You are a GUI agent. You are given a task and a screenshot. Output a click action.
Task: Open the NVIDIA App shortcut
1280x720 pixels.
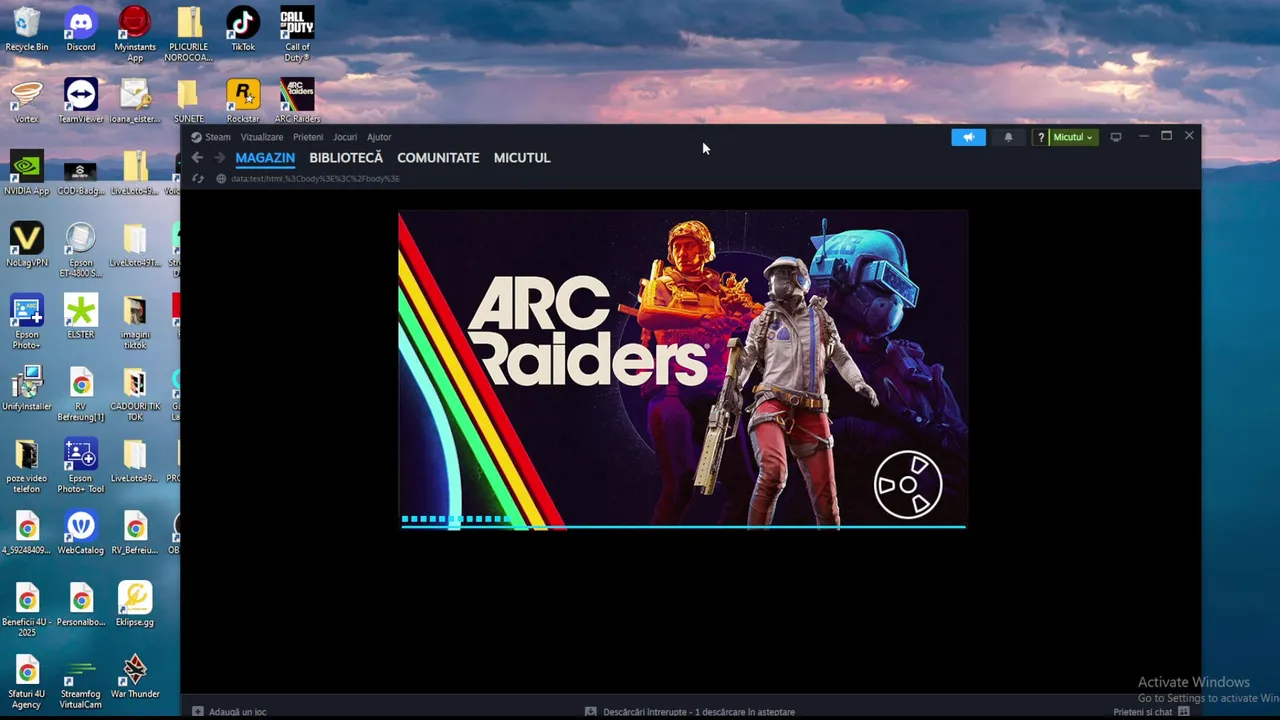(x=27, y=174)
